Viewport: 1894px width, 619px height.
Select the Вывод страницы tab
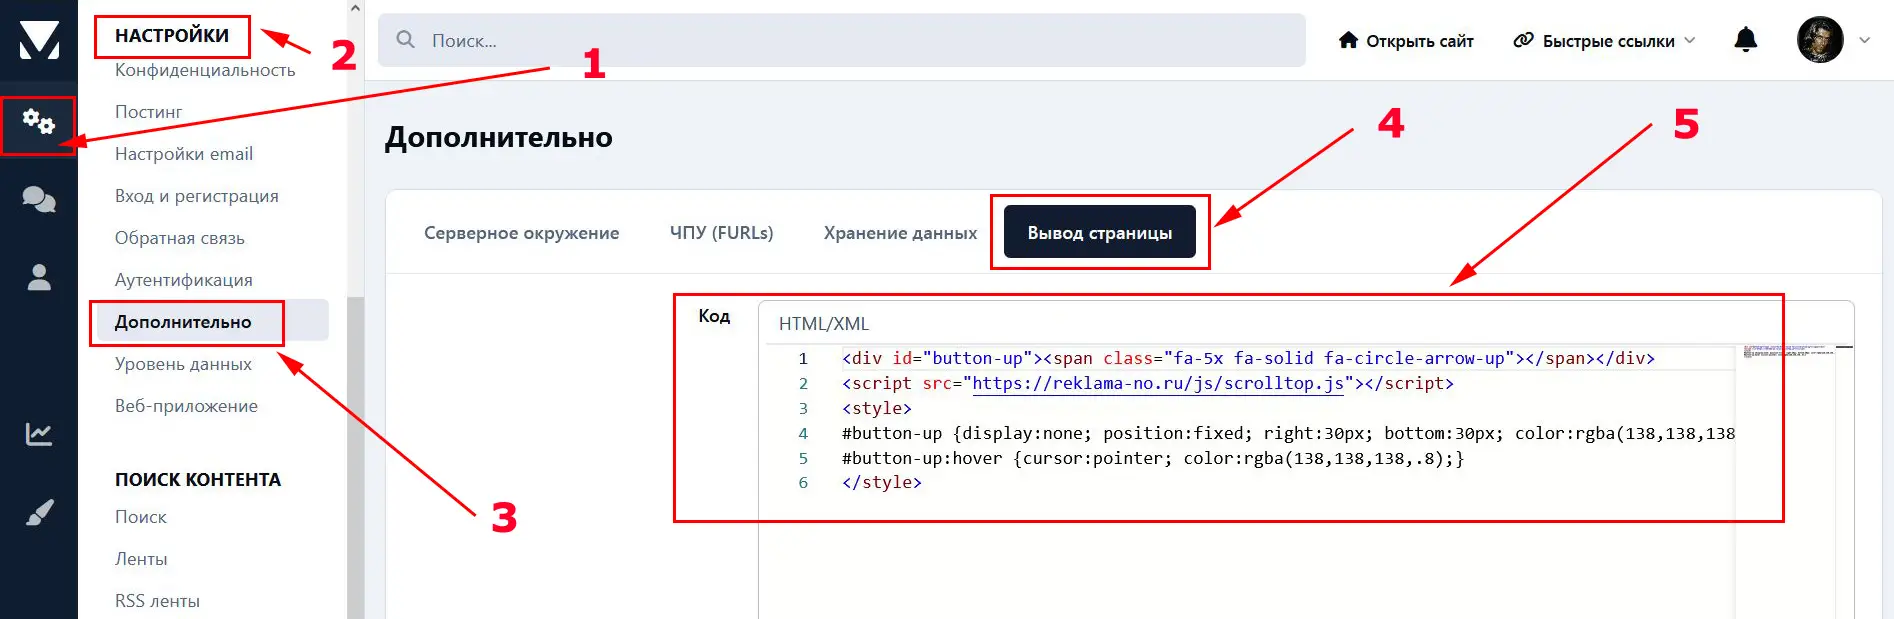pos(1100,232)
